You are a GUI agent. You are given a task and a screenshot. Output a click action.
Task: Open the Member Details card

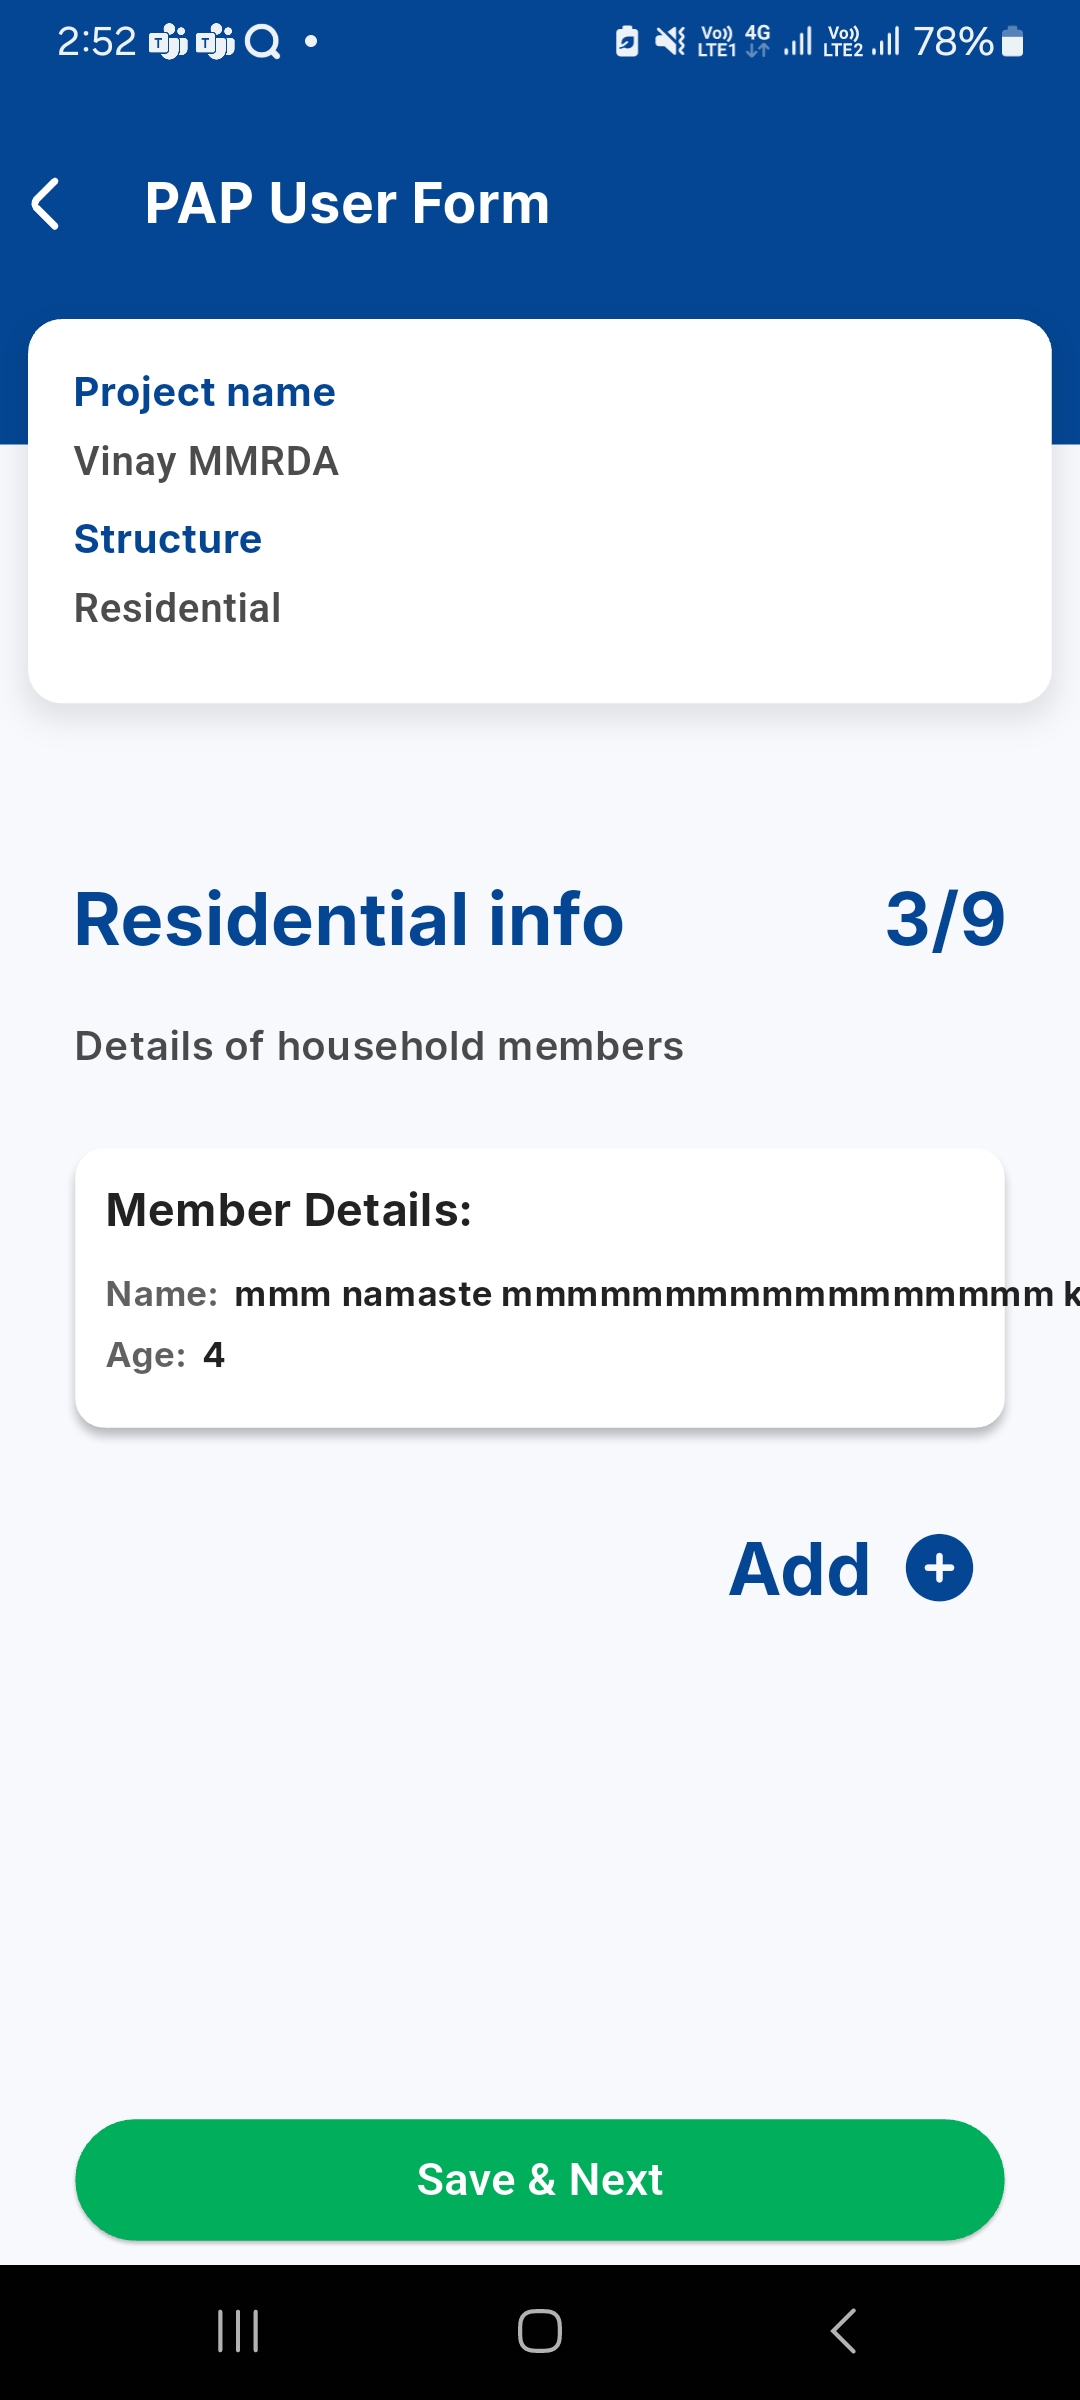point(540,1287)
